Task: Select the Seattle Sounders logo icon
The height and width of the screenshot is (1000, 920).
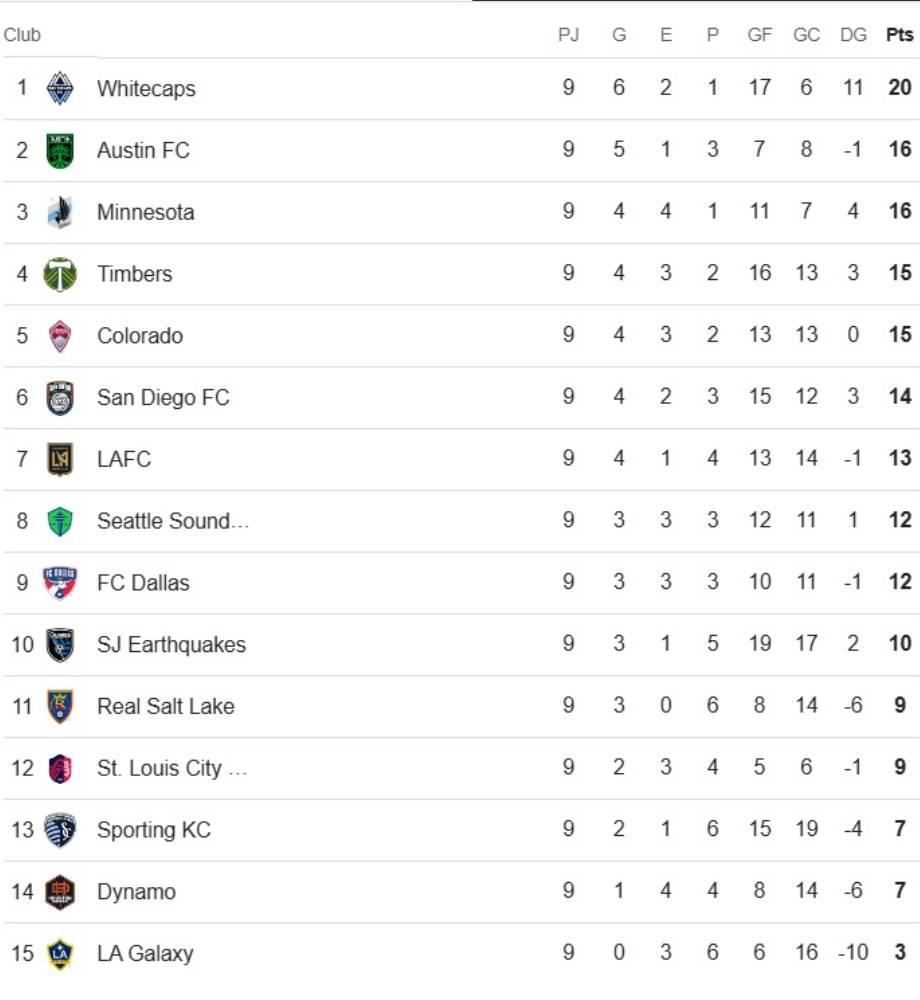Action: pos(60,521)
